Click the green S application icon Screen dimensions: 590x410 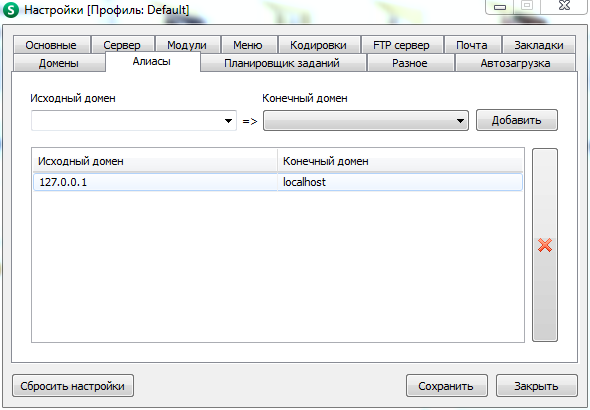click(11, 10)
